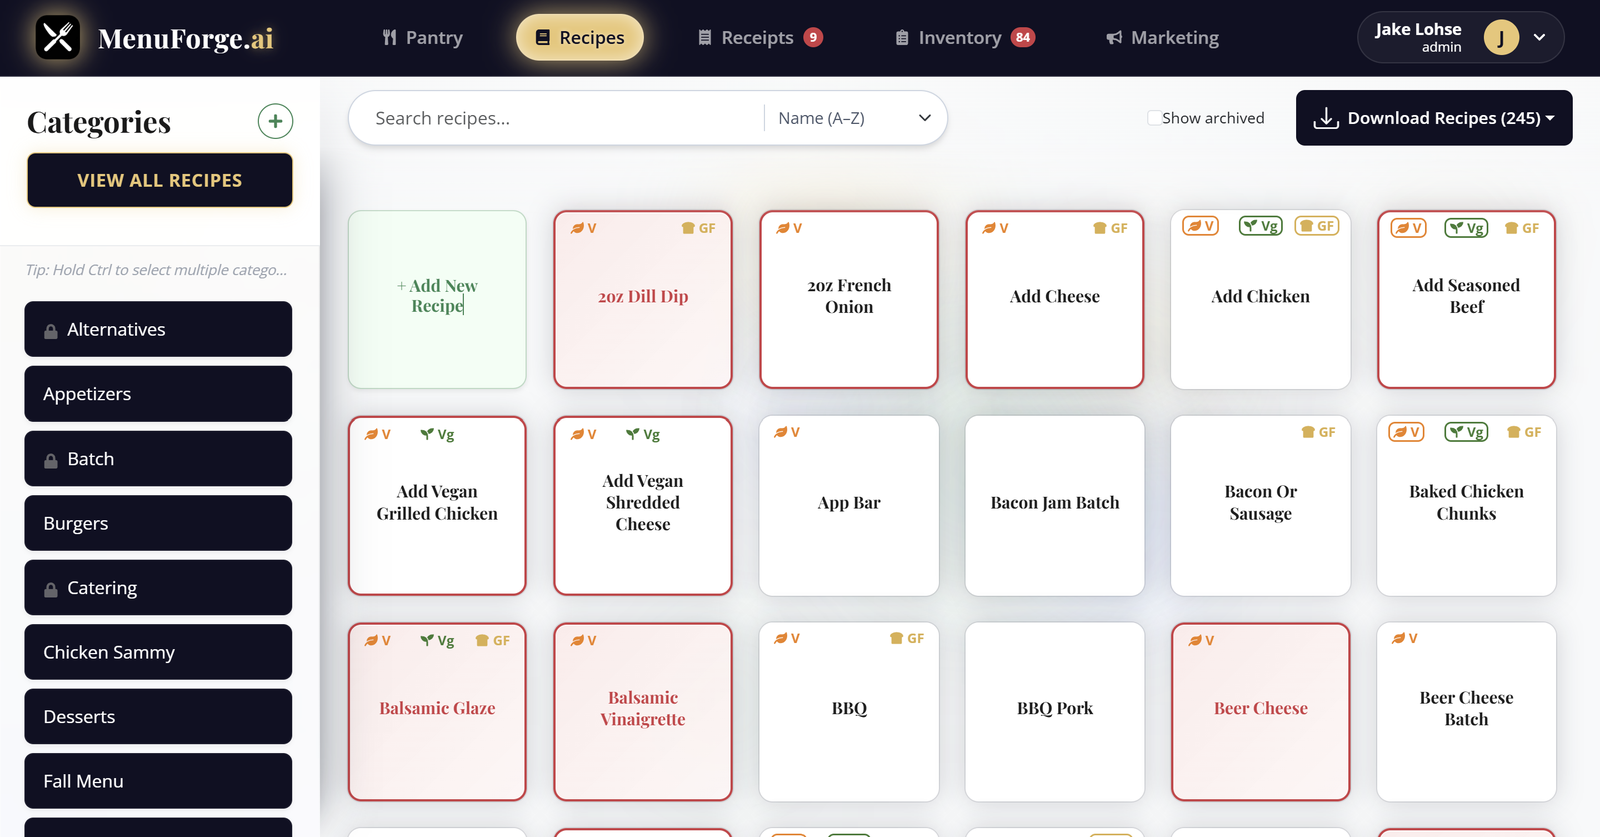Click the lock icon on Catering category
The image size is (1600, 837).
50,589
